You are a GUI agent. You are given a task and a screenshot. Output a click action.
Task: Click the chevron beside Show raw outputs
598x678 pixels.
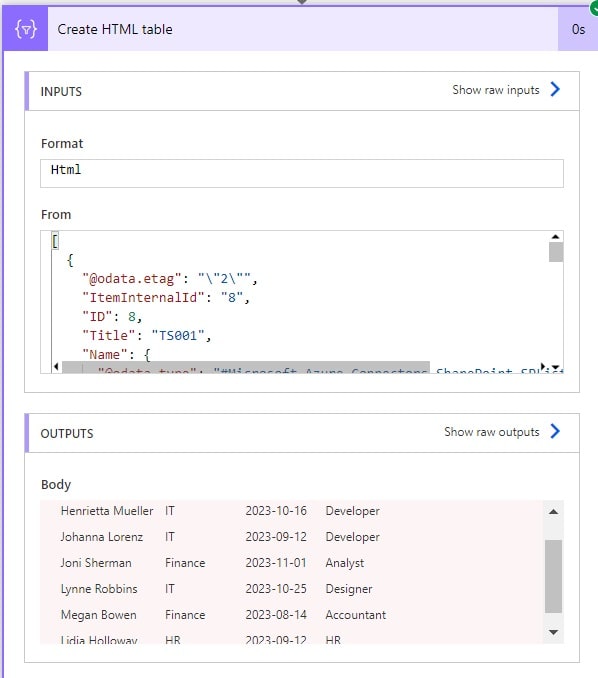[x=555, y=431]
